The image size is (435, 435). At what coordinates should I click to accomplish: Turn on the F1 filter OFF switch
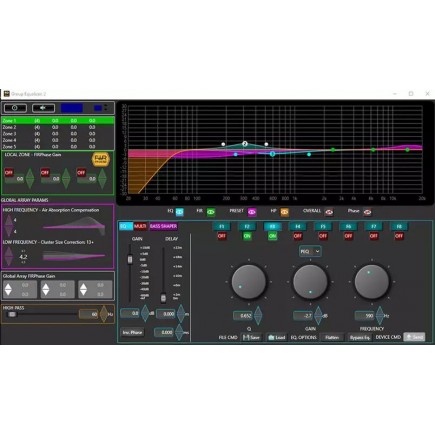pos(222,236)
